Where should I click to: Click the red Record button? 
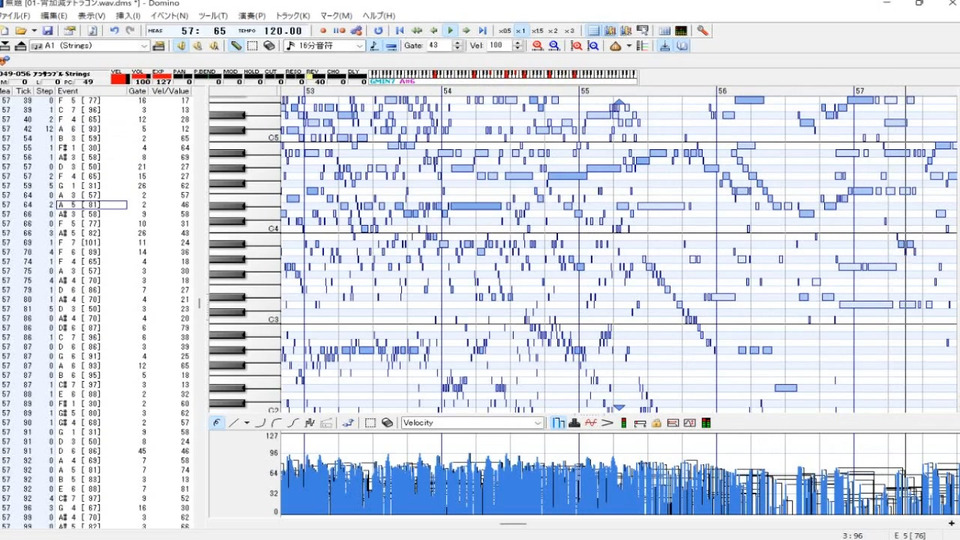[x=322, y=31]
